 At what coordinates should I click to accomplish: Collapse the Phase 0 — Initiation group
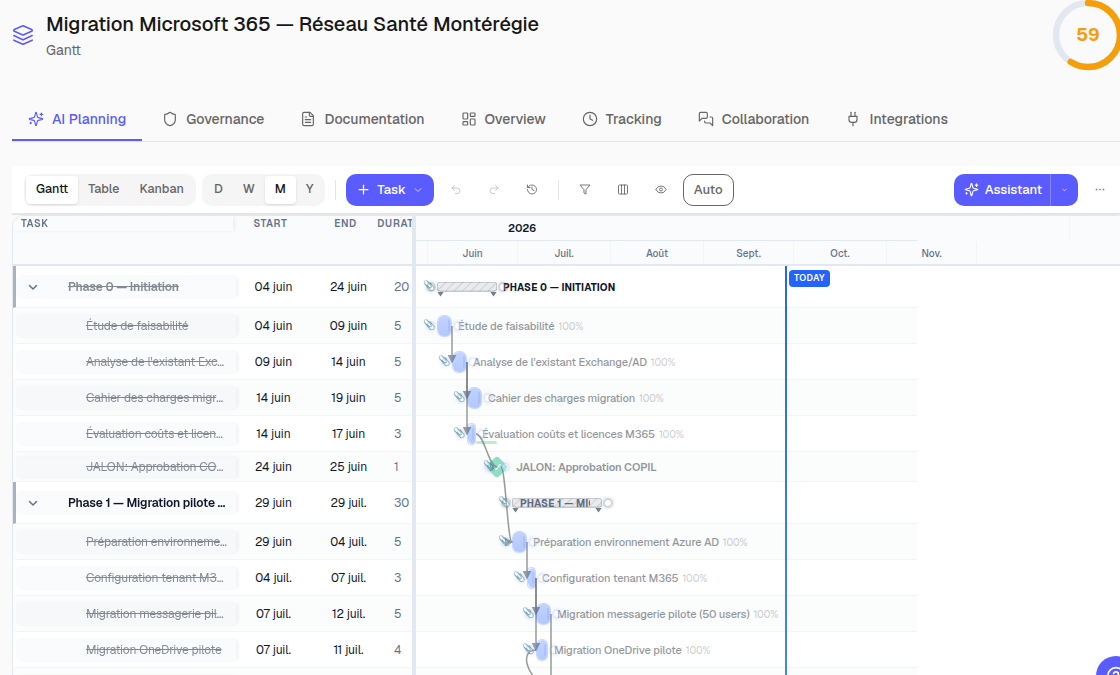33,287
